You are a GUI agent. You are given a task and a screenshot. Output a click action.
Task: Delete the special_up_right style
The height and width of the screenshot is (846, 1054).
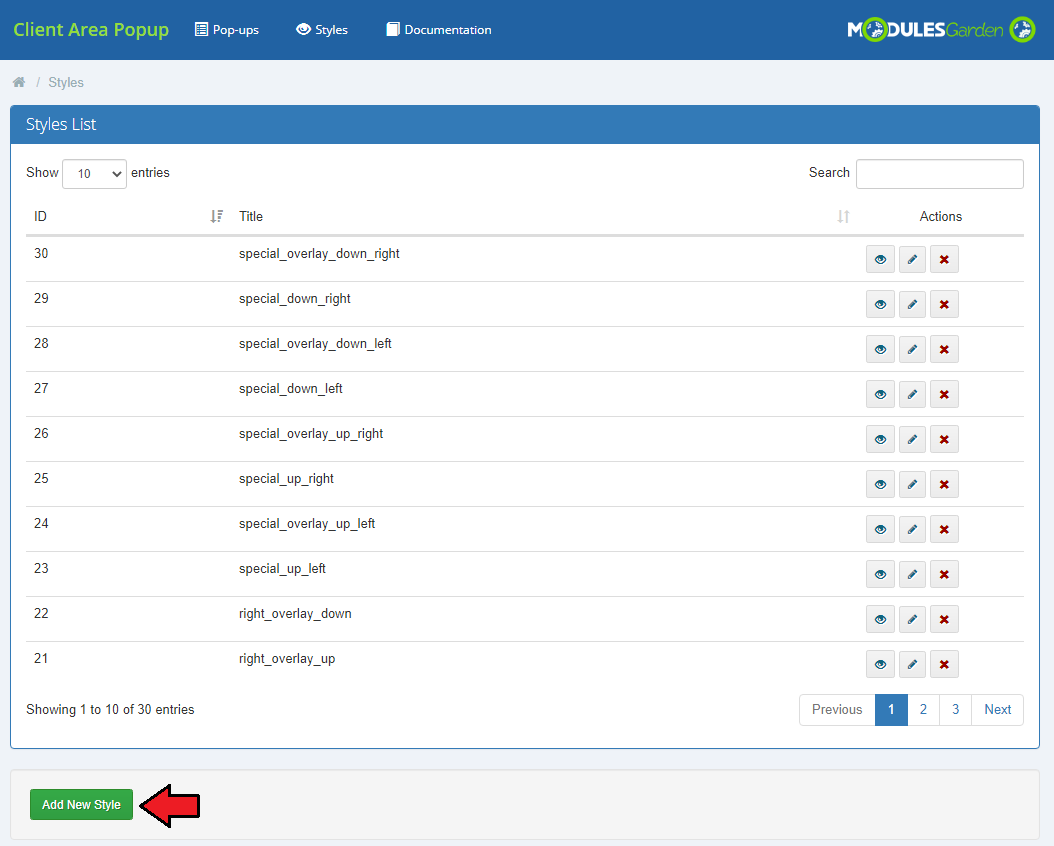944,484
